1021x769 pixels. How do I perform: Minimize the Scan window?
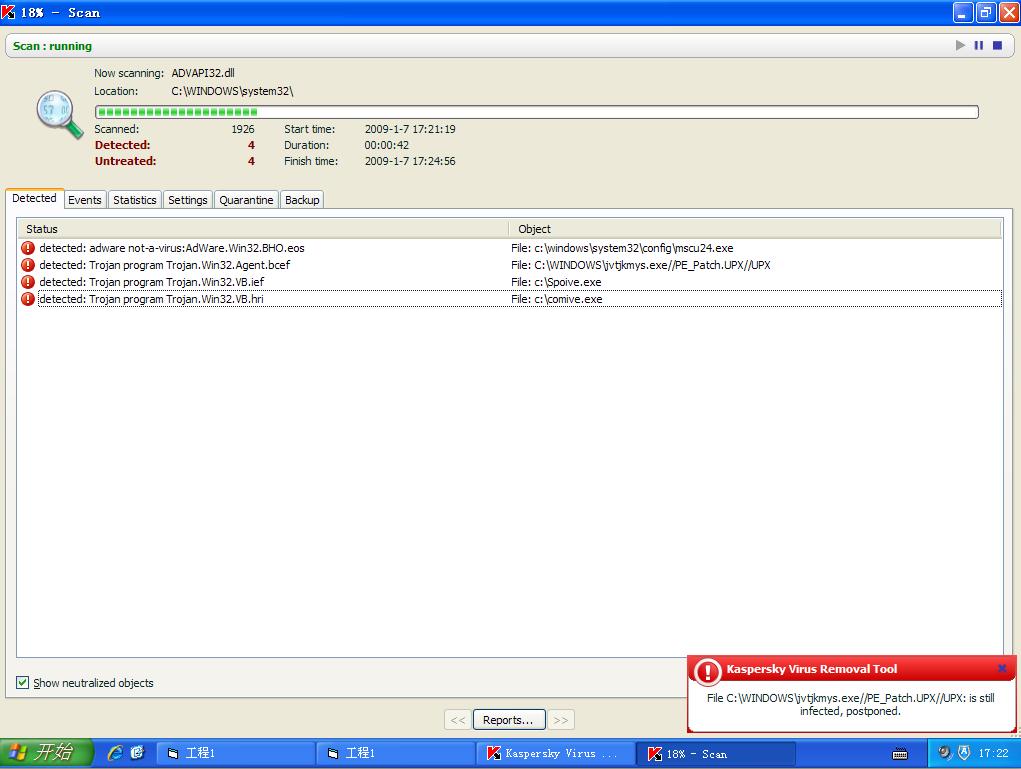(x=962, y=12)
